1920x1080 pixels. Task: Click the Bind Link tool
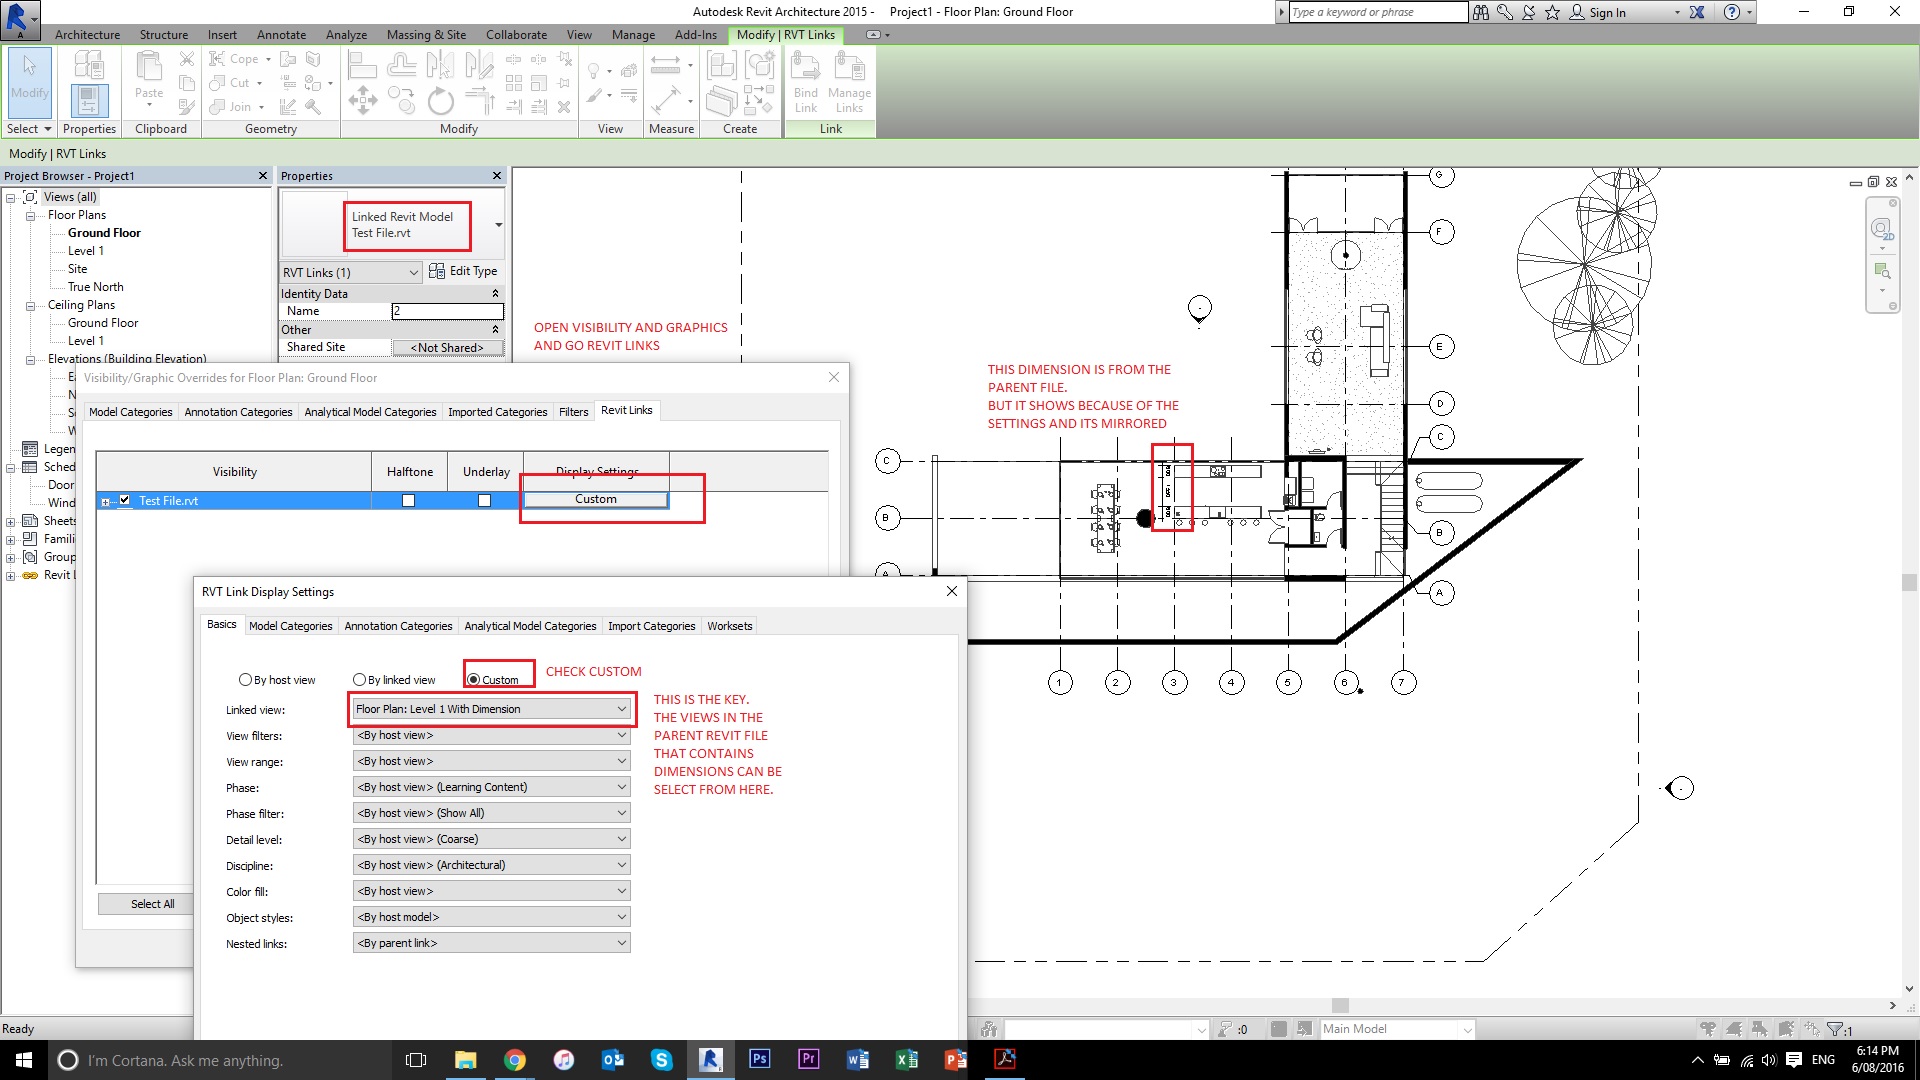806,85
